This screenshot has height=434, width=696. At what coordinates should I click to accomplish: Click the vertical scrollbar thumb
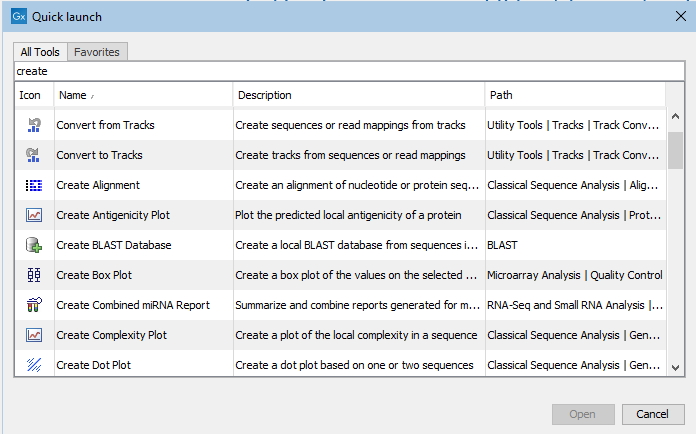[675, 150]
